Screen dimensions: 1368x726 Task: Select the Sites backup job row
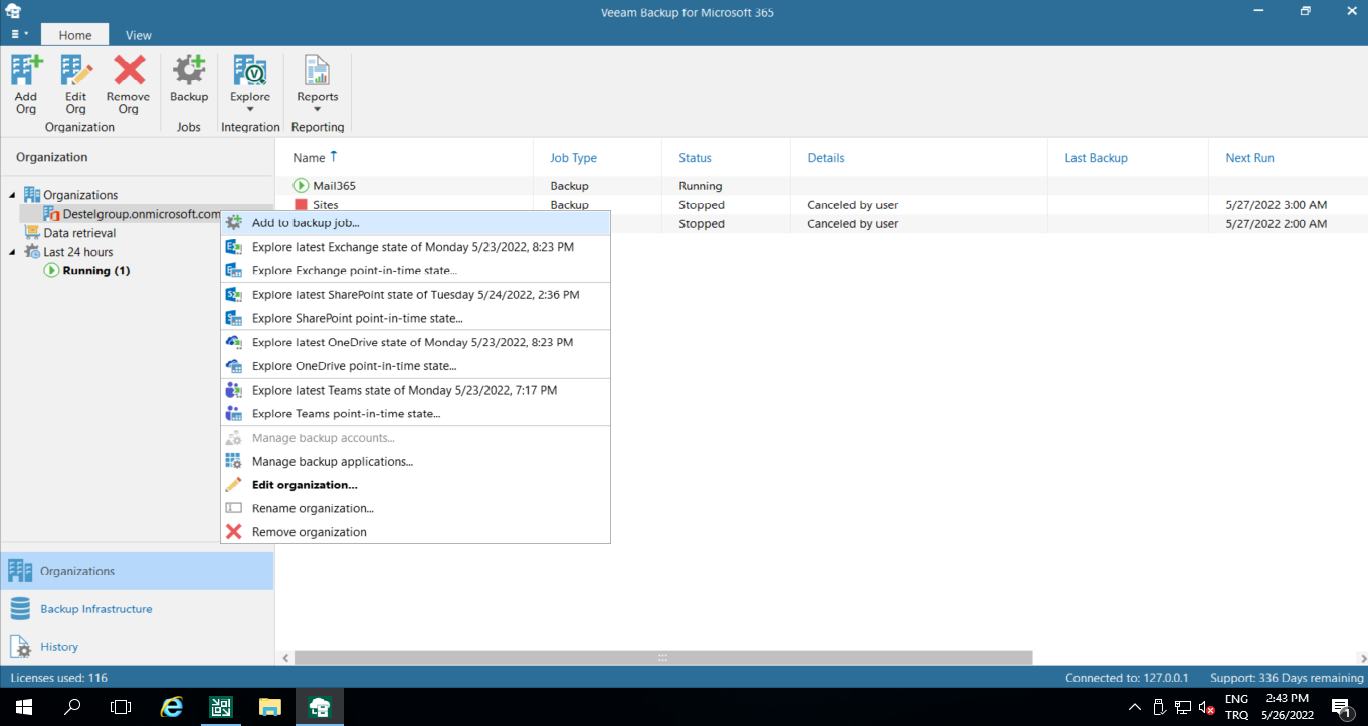821,205
